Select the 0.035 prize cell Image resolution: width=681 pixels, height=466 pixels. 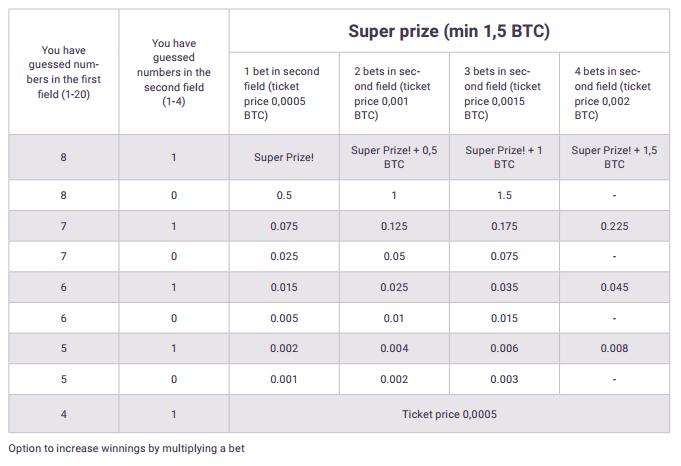(x=504, y=288)
